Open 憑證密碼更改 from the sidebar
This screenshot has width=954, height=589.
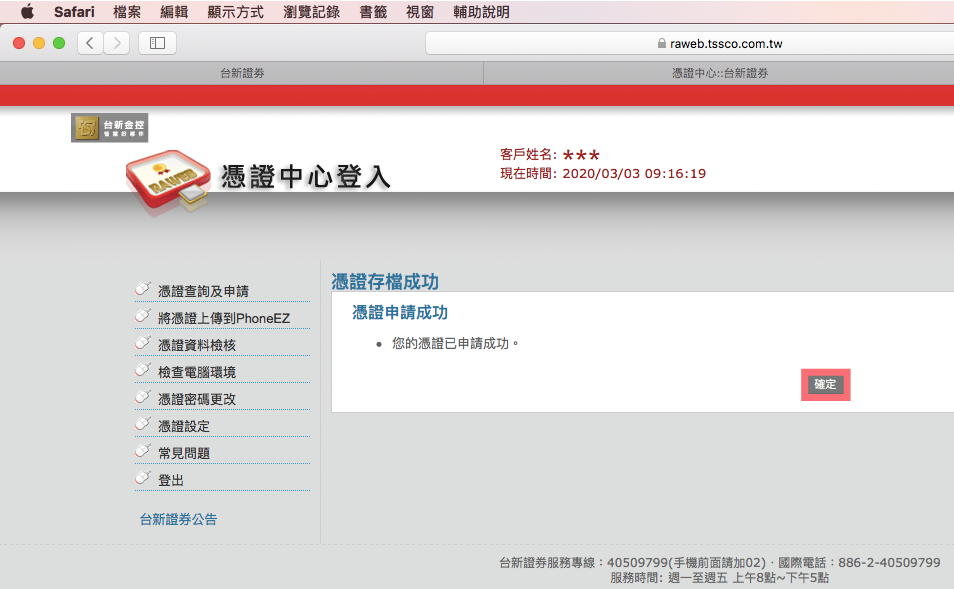point(197,399)
